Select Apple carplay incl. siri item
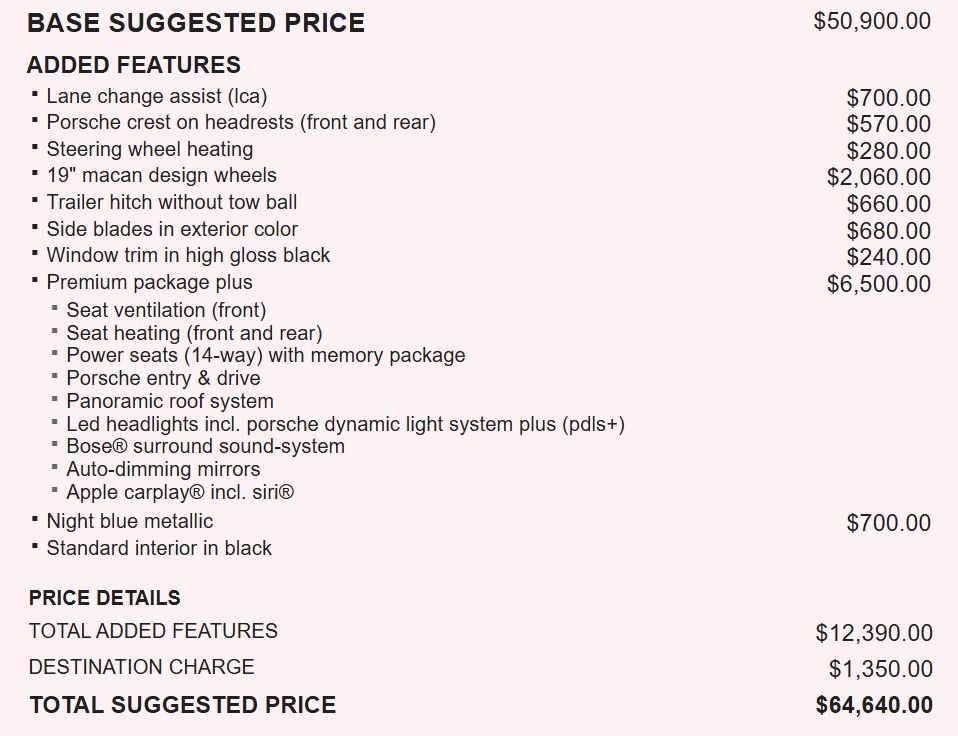This screenshot has height=736, width=958. point(180,492)
